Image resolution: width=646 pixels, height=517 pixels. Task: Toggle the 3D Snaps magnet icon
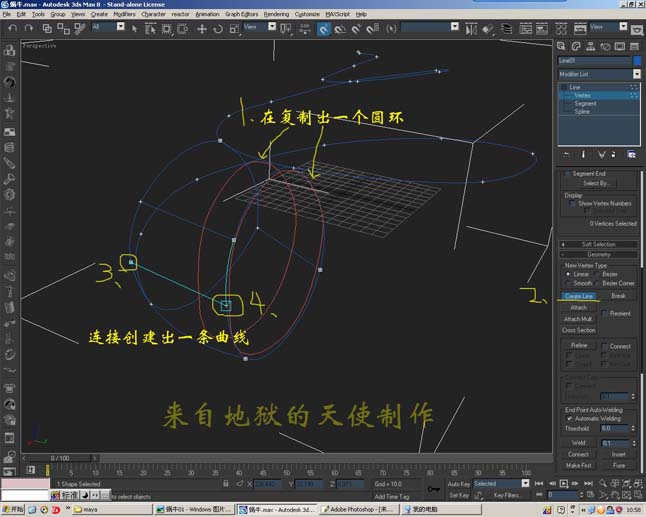pos(324,29)
